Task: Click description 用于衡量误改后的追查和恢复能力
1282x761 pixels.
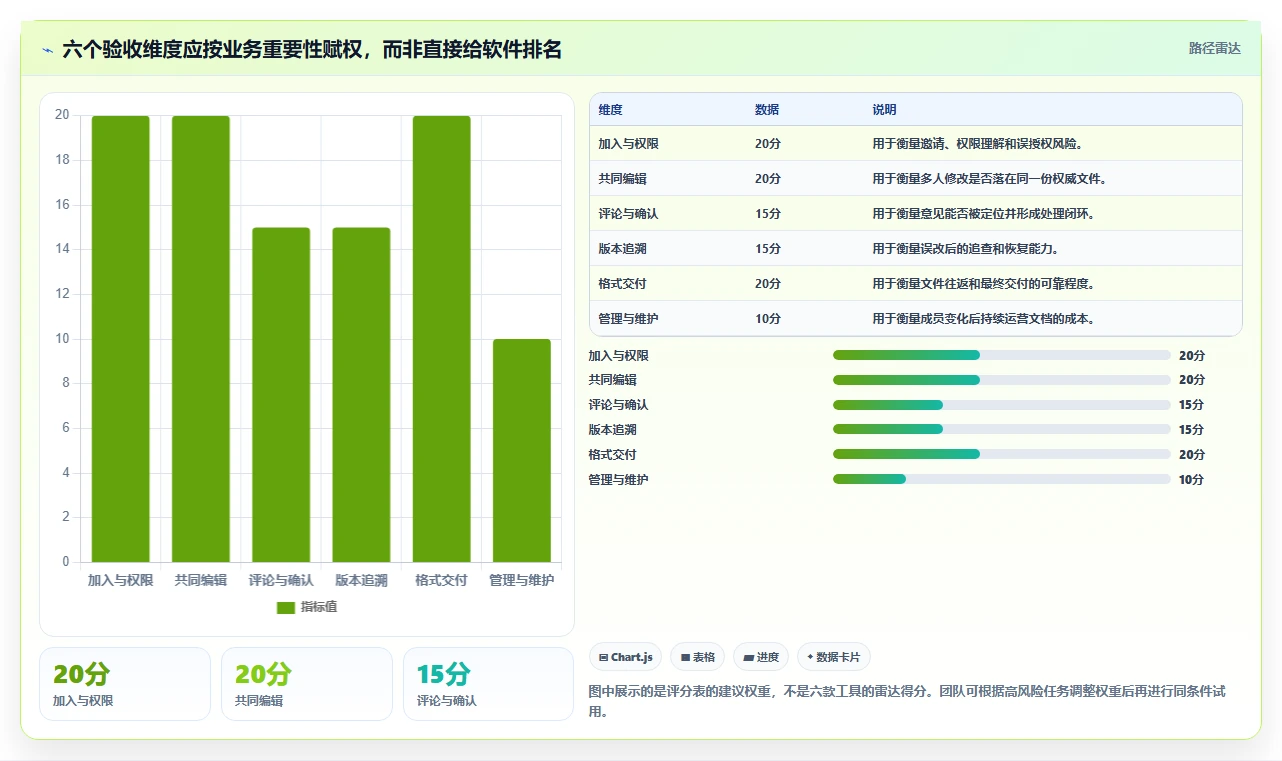Action: pos(965,249)
